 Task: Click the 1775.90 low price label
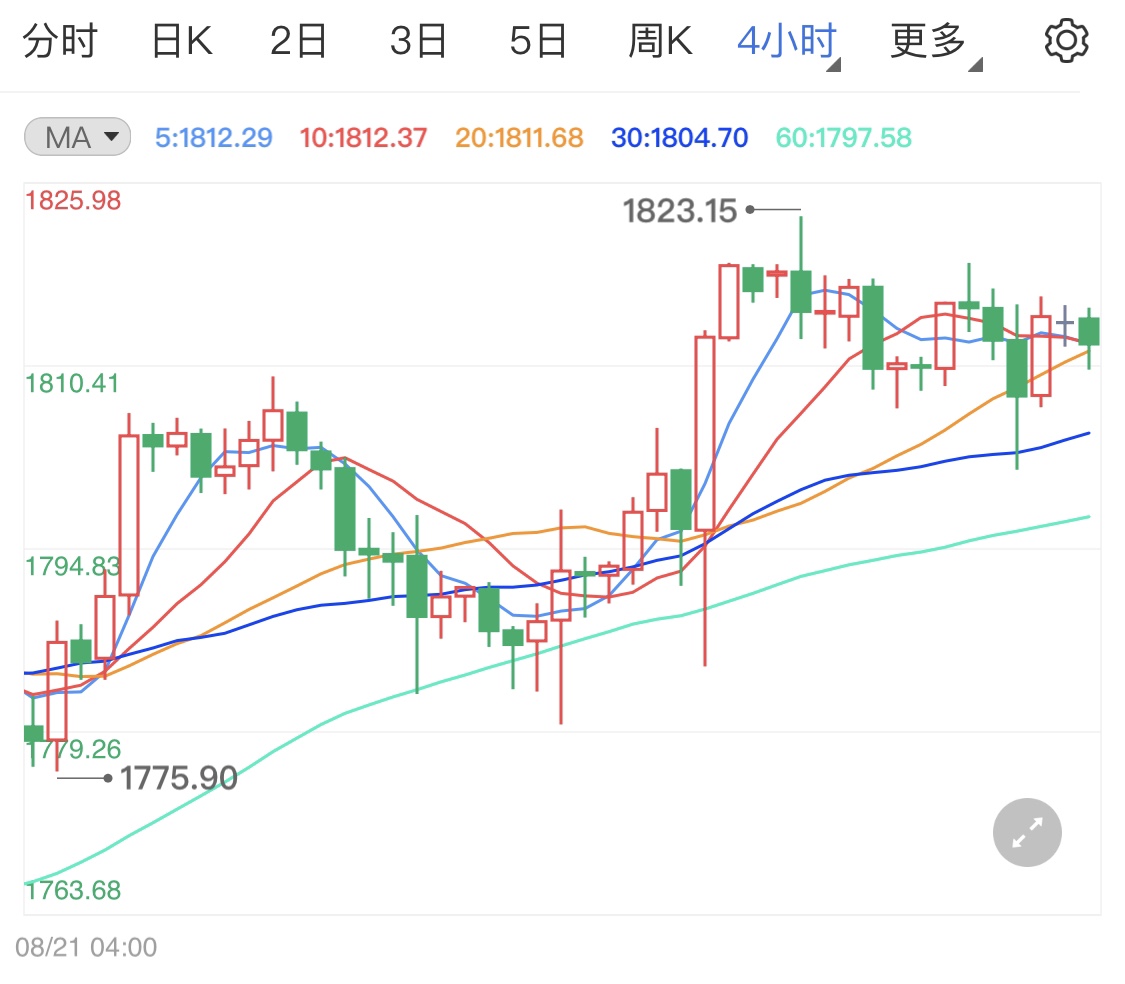tap(179, 778)
